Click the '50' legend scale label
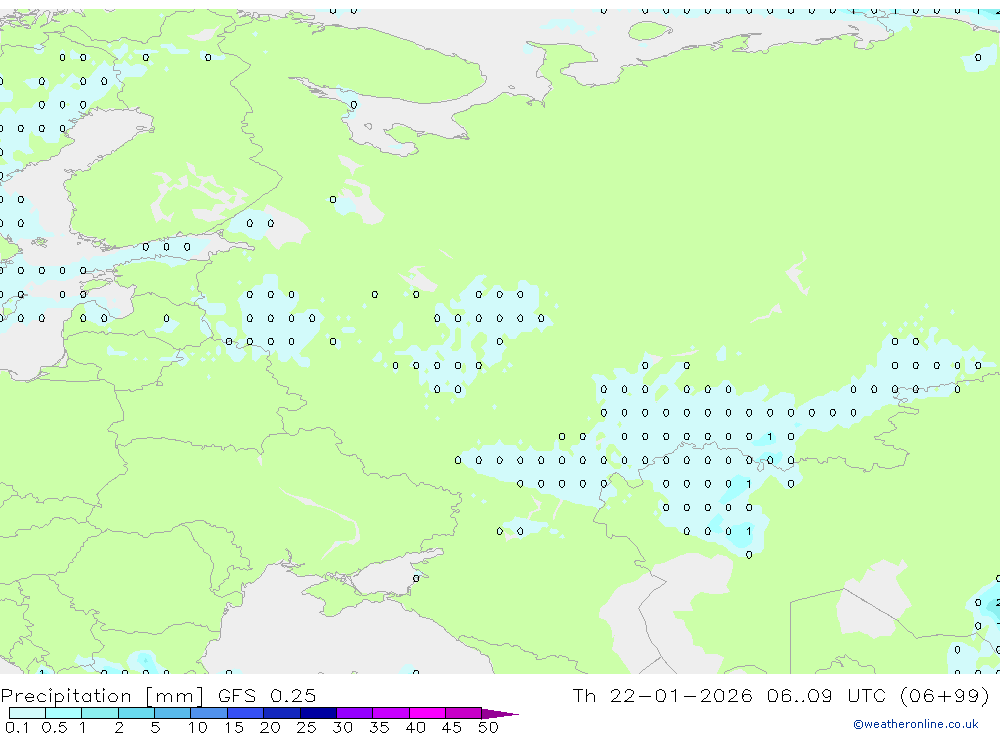Screen dimensions: 1000x733 click(x=489, y=727)
